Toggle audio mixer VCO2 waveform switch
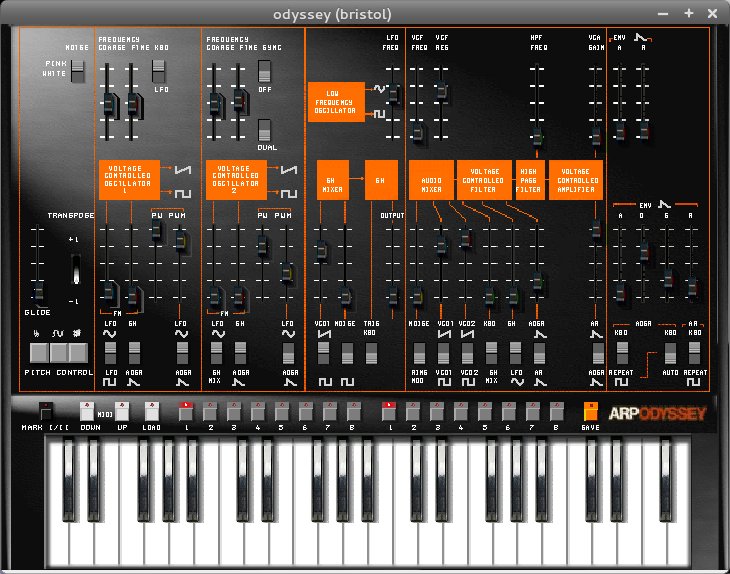Screen dimensions: 730x574 point(467,353)
